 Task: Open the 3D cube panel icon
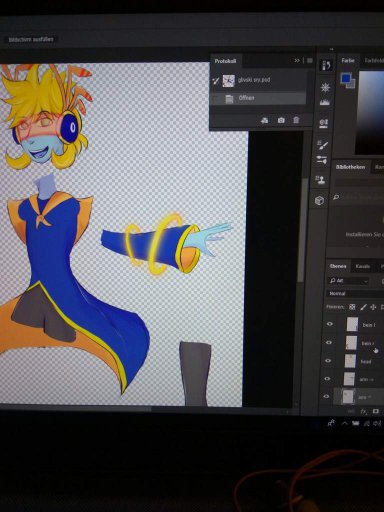coord(319,200)
